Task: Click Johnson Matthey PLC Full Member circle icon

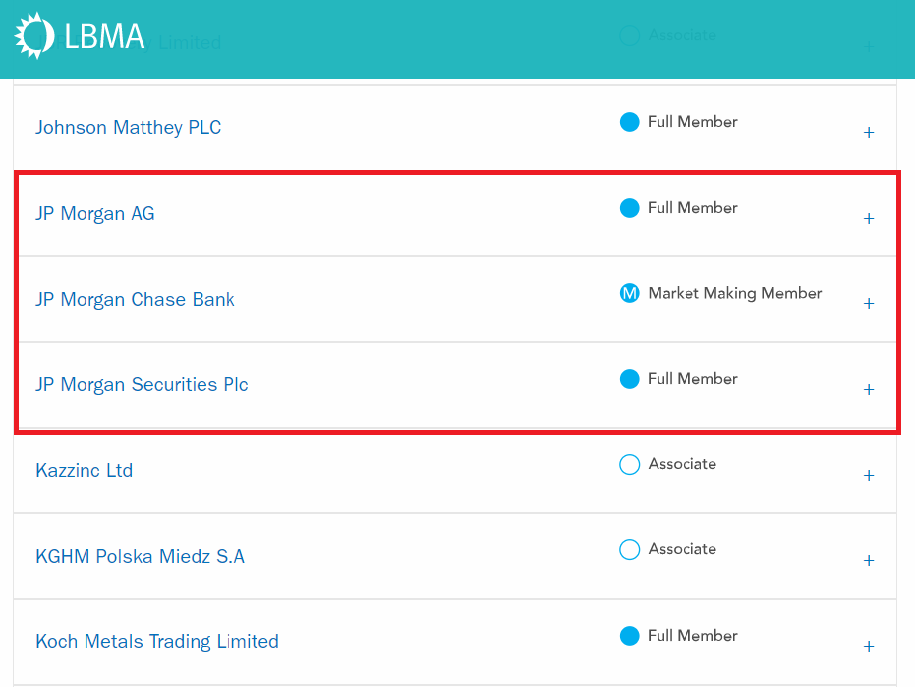Action: tap(629, 122)
